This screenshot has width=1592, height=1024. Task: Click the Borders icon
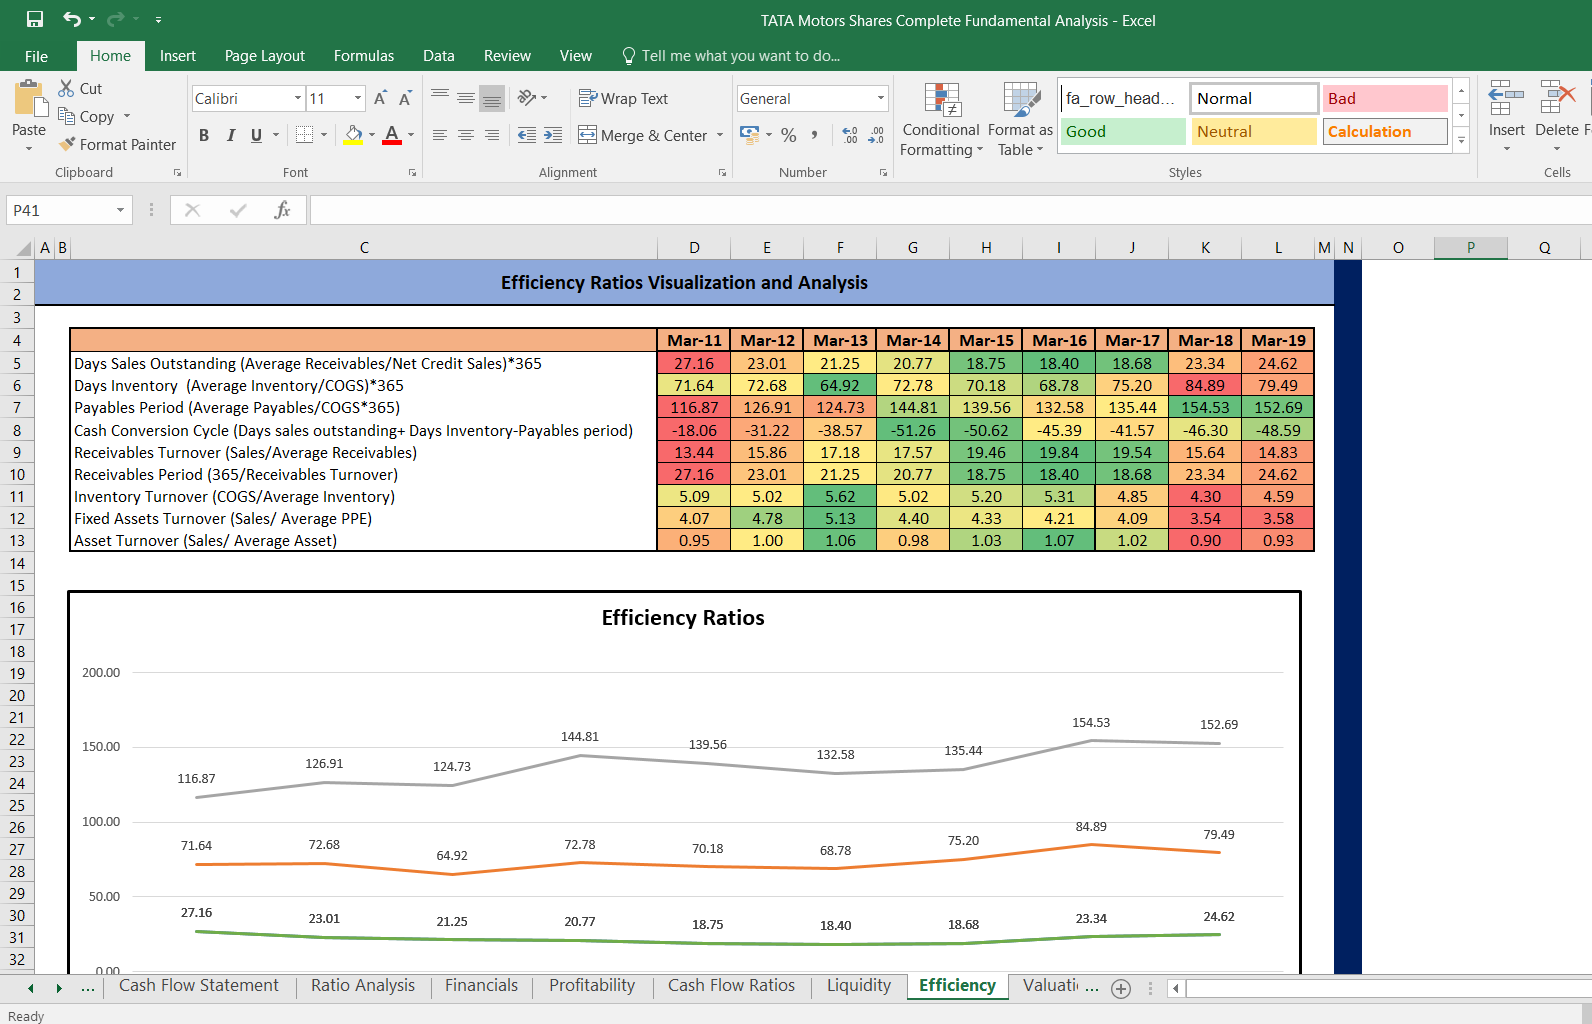(305, 134)
